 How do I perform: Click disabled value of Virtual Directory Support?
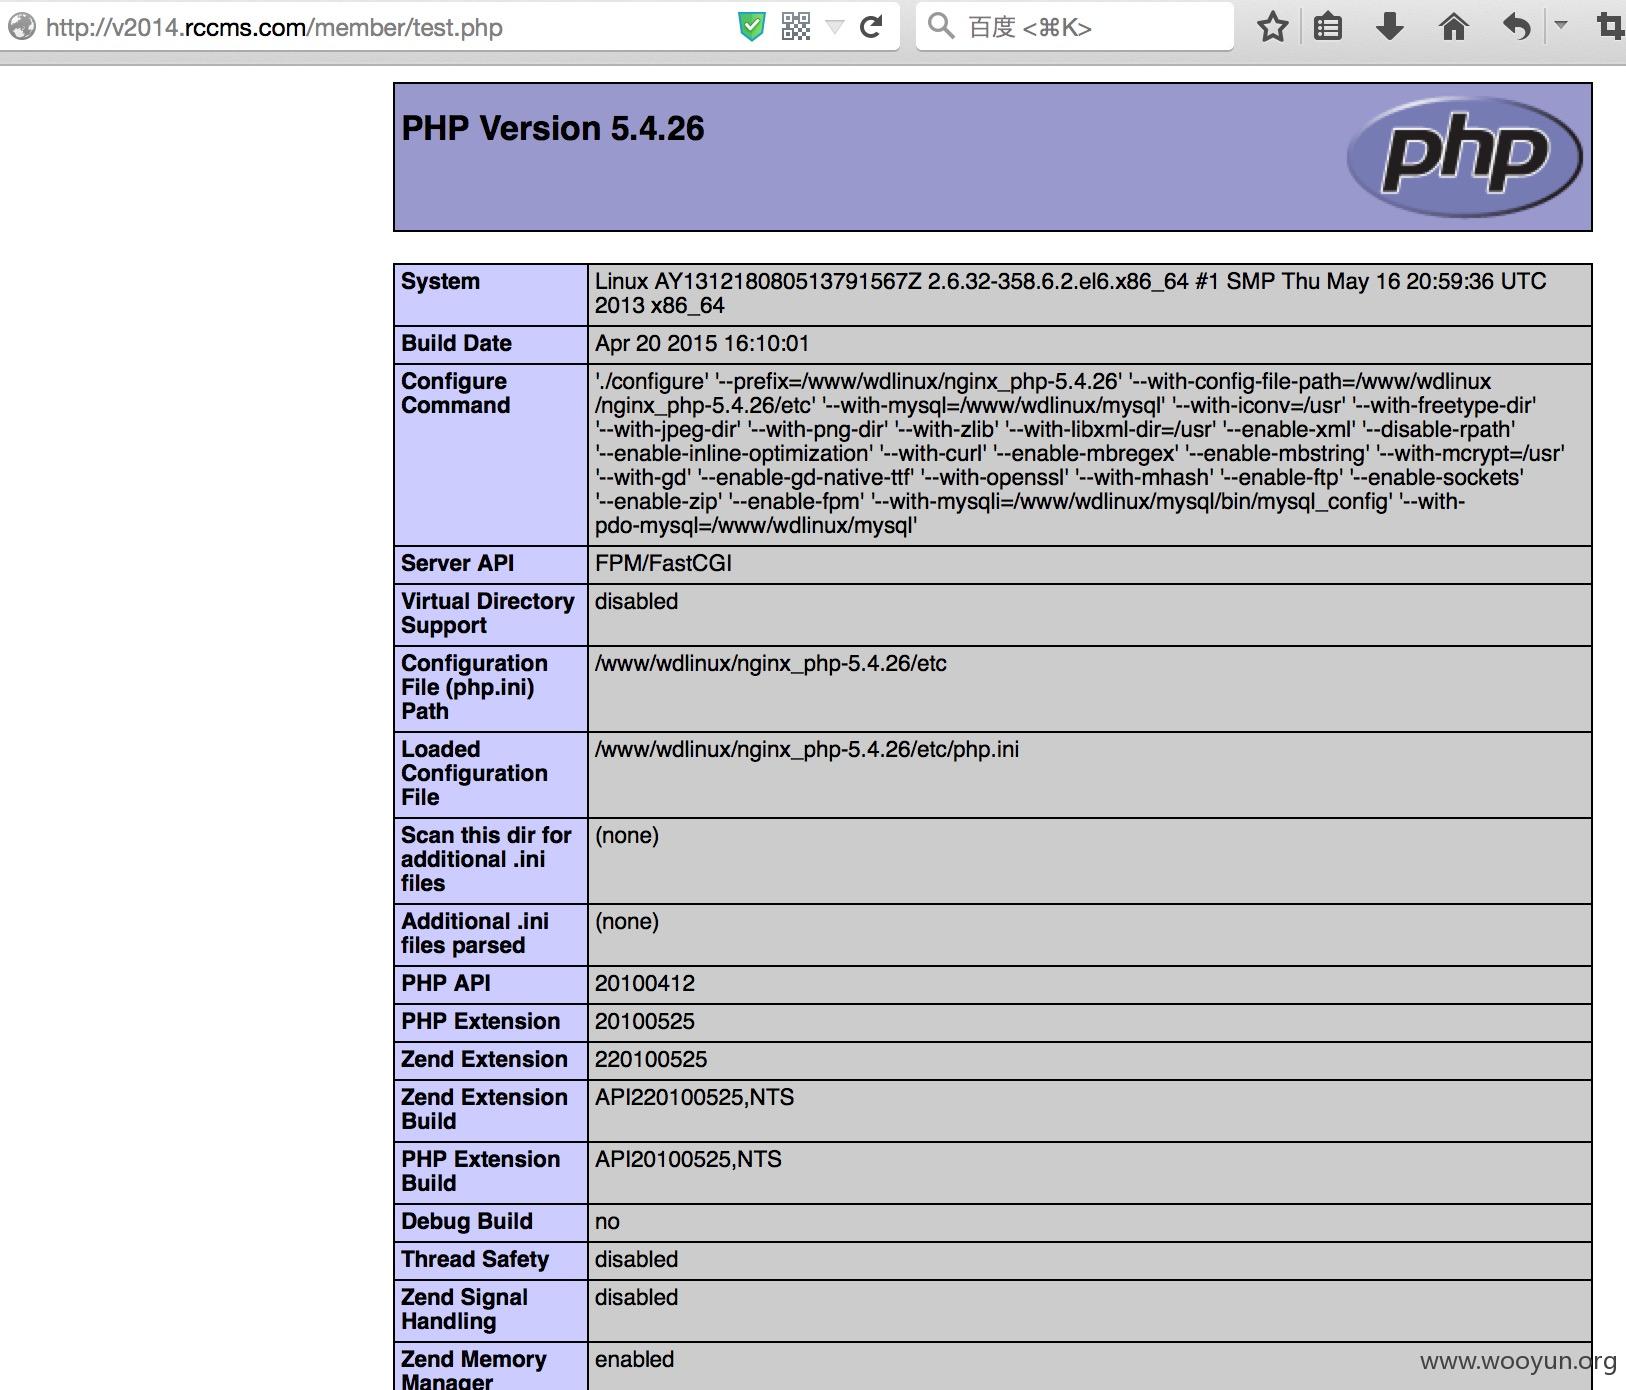pyautogui.click(x=636, y=602)
